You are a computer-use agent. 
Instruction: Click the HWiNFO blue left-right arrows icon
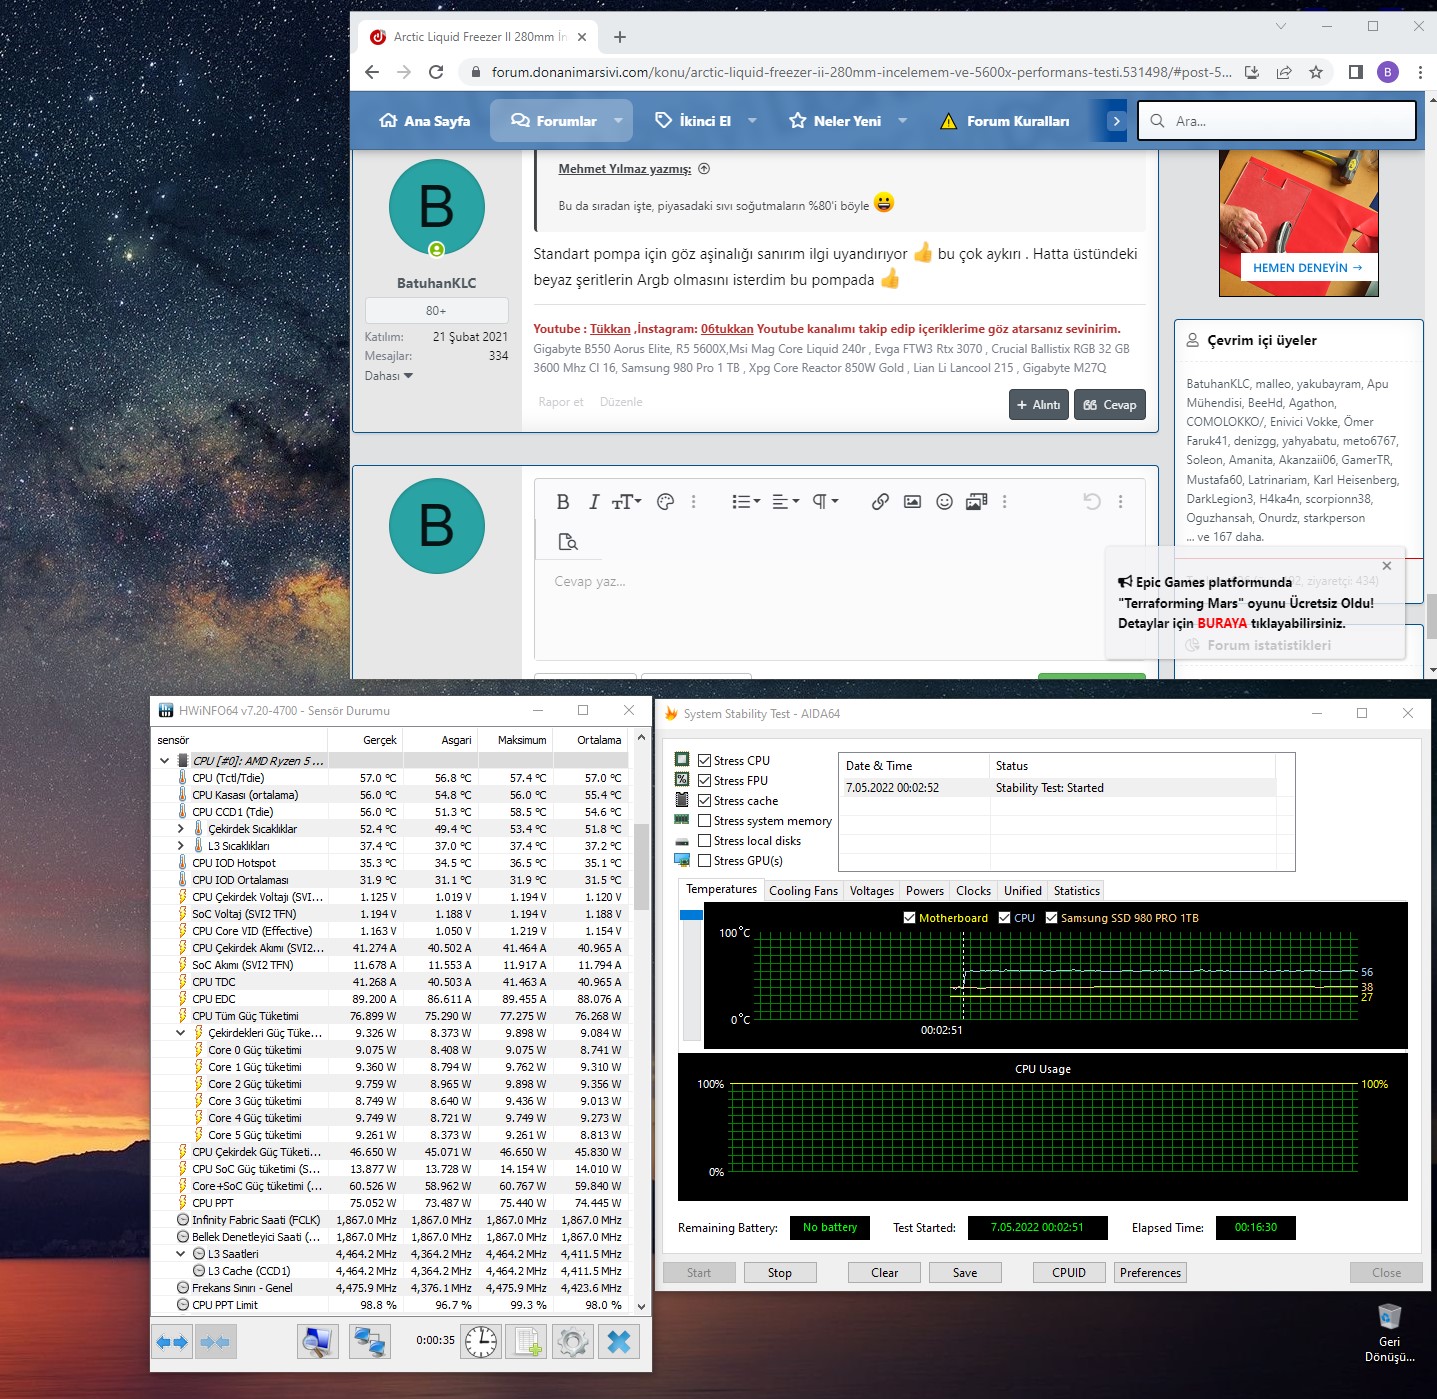click(173, 1342)
